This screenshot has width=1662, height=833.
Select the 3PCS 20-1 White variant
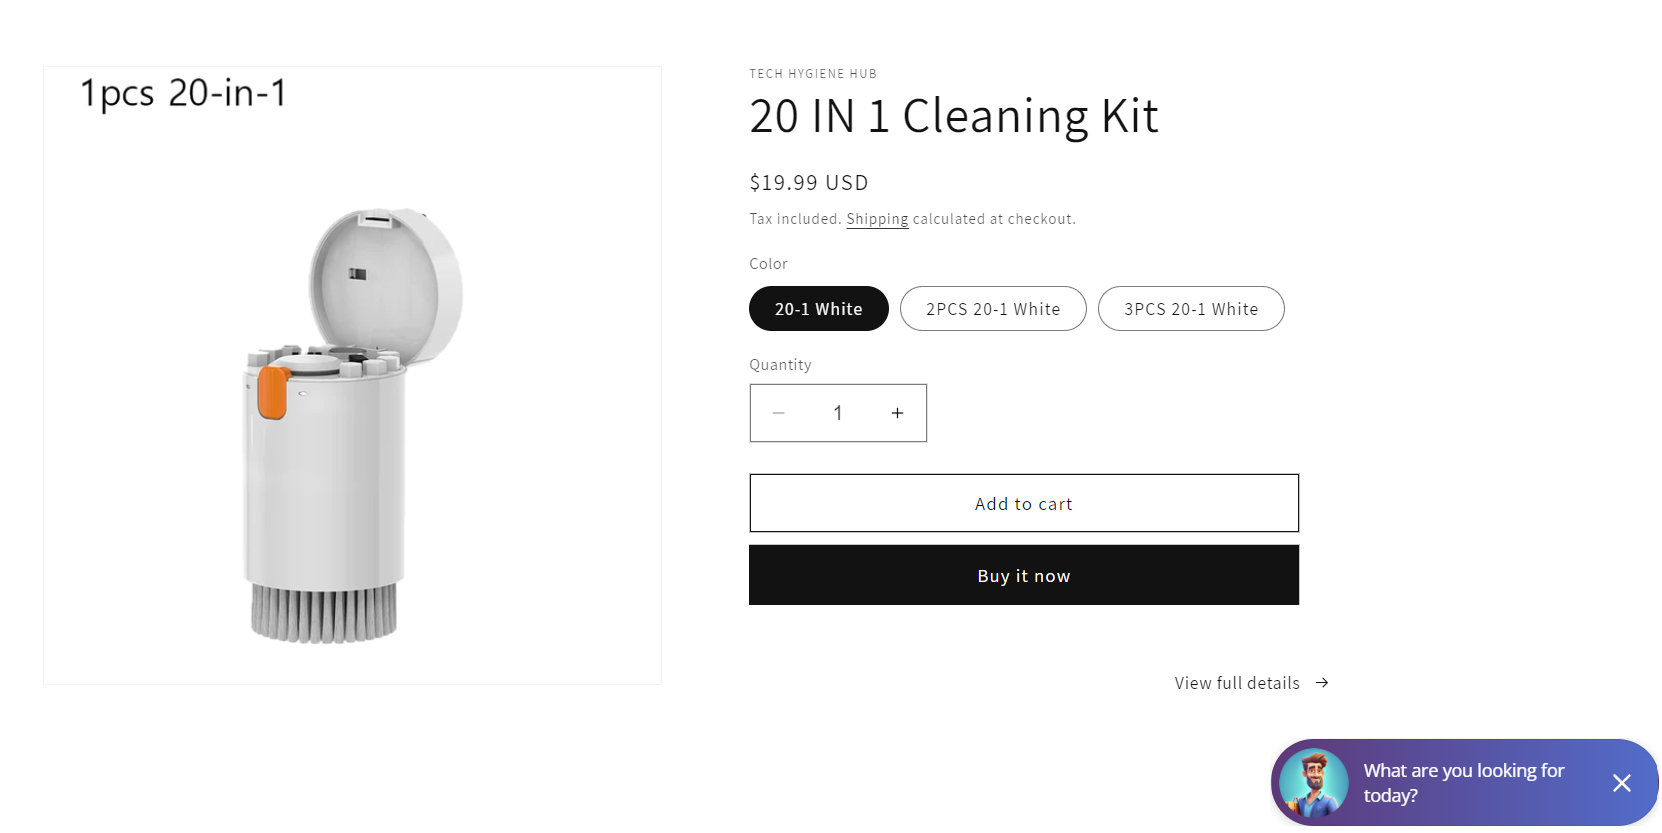[1190, 308]
